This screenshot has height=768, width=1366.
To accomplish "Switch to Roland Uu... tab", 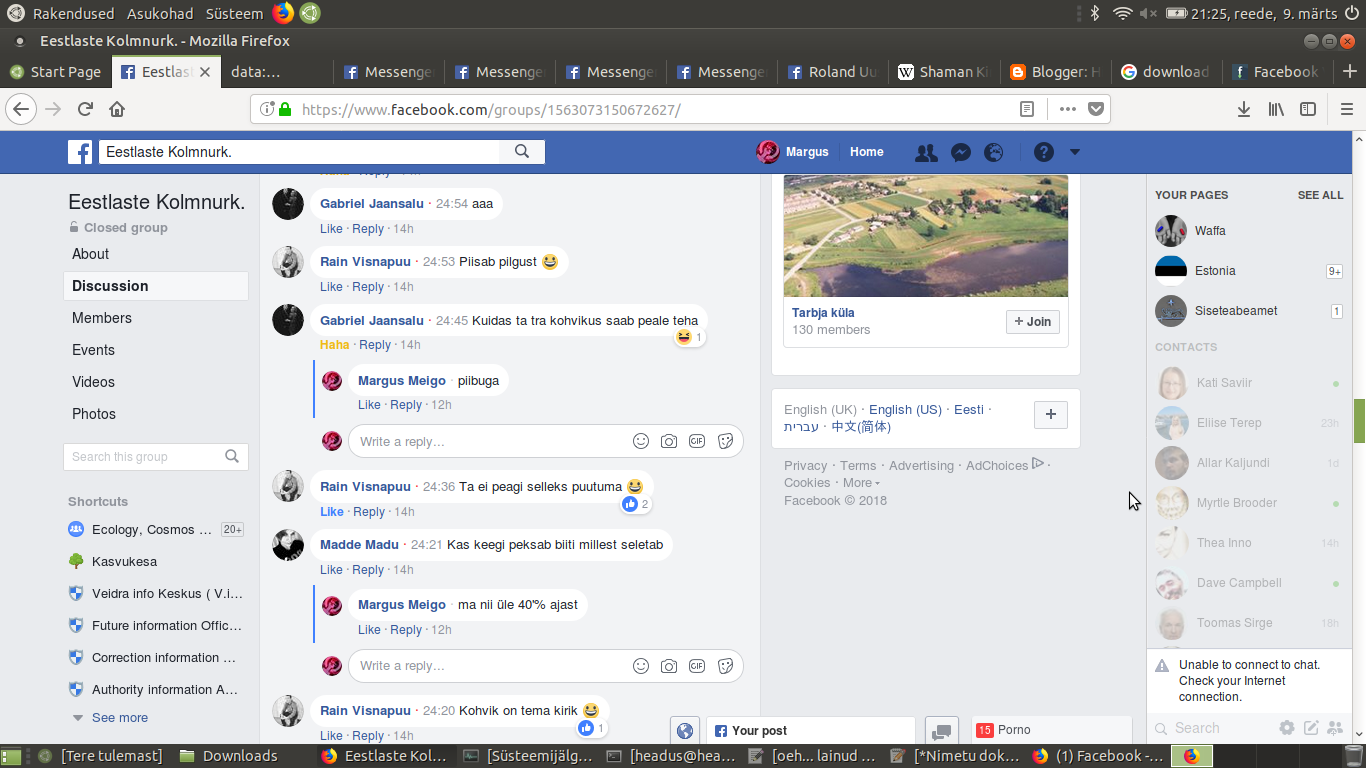I will (832, 72).
